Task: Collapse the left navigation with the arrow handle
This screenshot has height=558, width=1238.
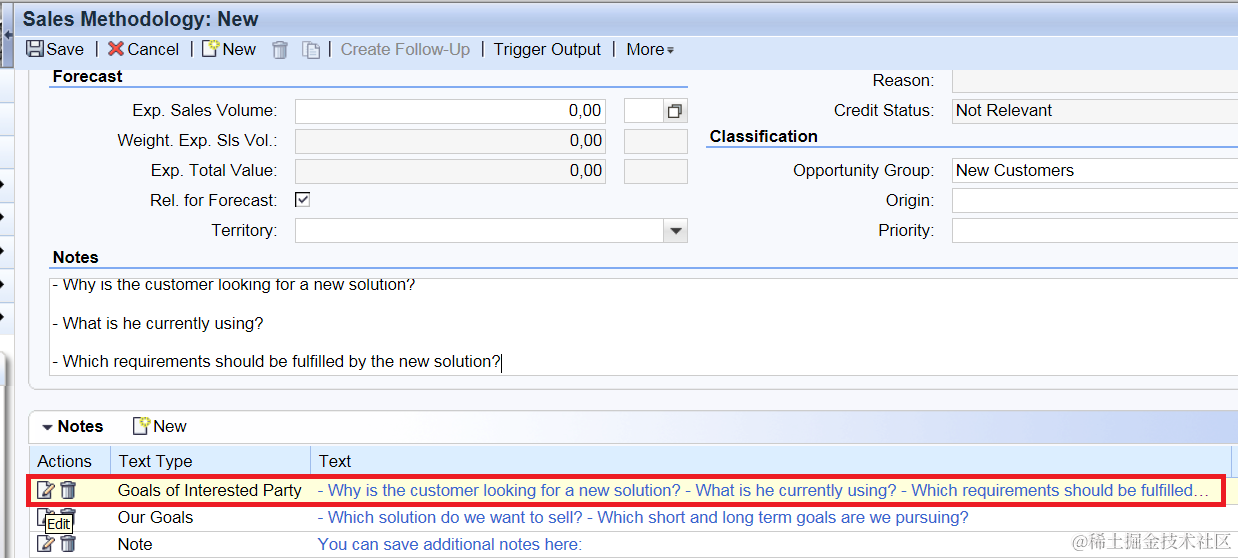Action: [x=8, y=34]
